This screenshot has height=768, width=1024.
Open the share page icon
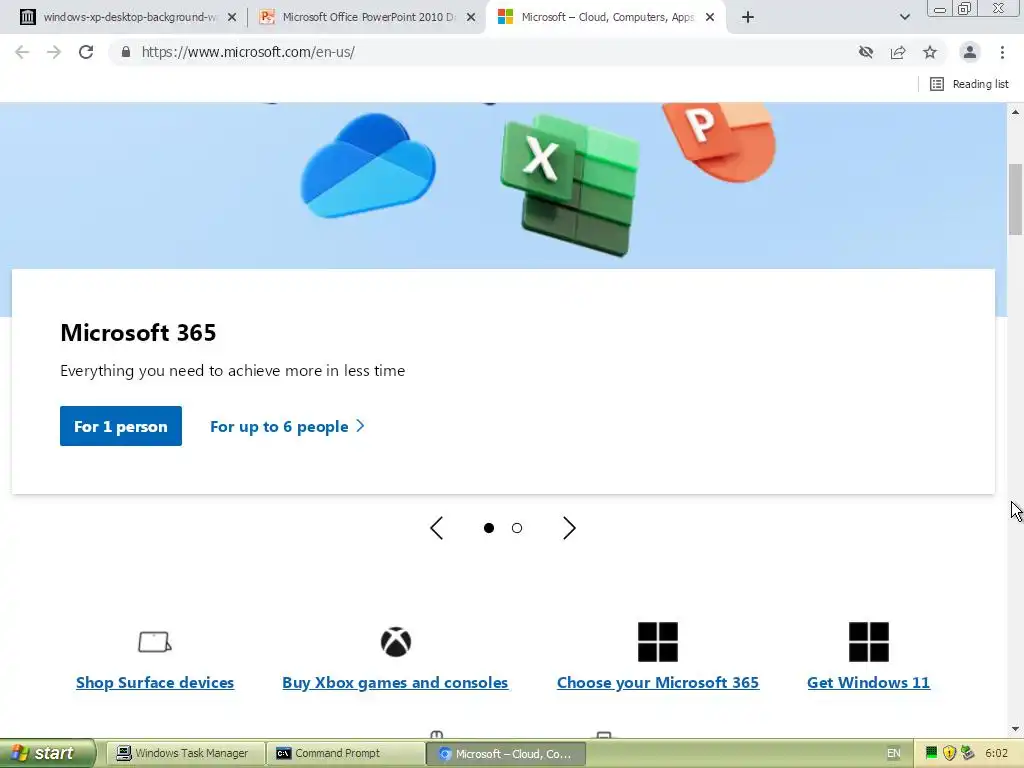tap(898, 52)
